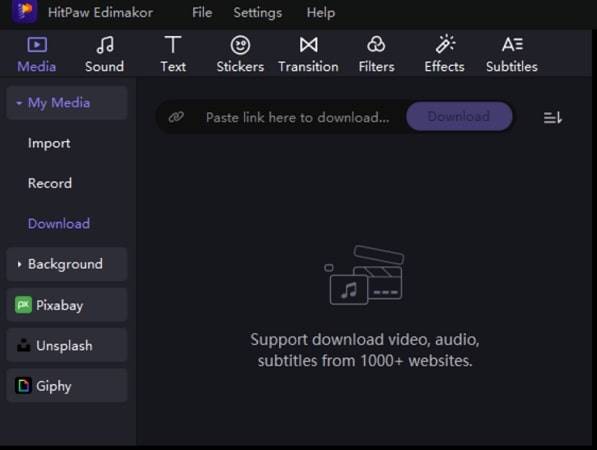The image size is (597, 450).
Task: Click the media clapperboard placeholder icon
Action: tap(365, 275)
